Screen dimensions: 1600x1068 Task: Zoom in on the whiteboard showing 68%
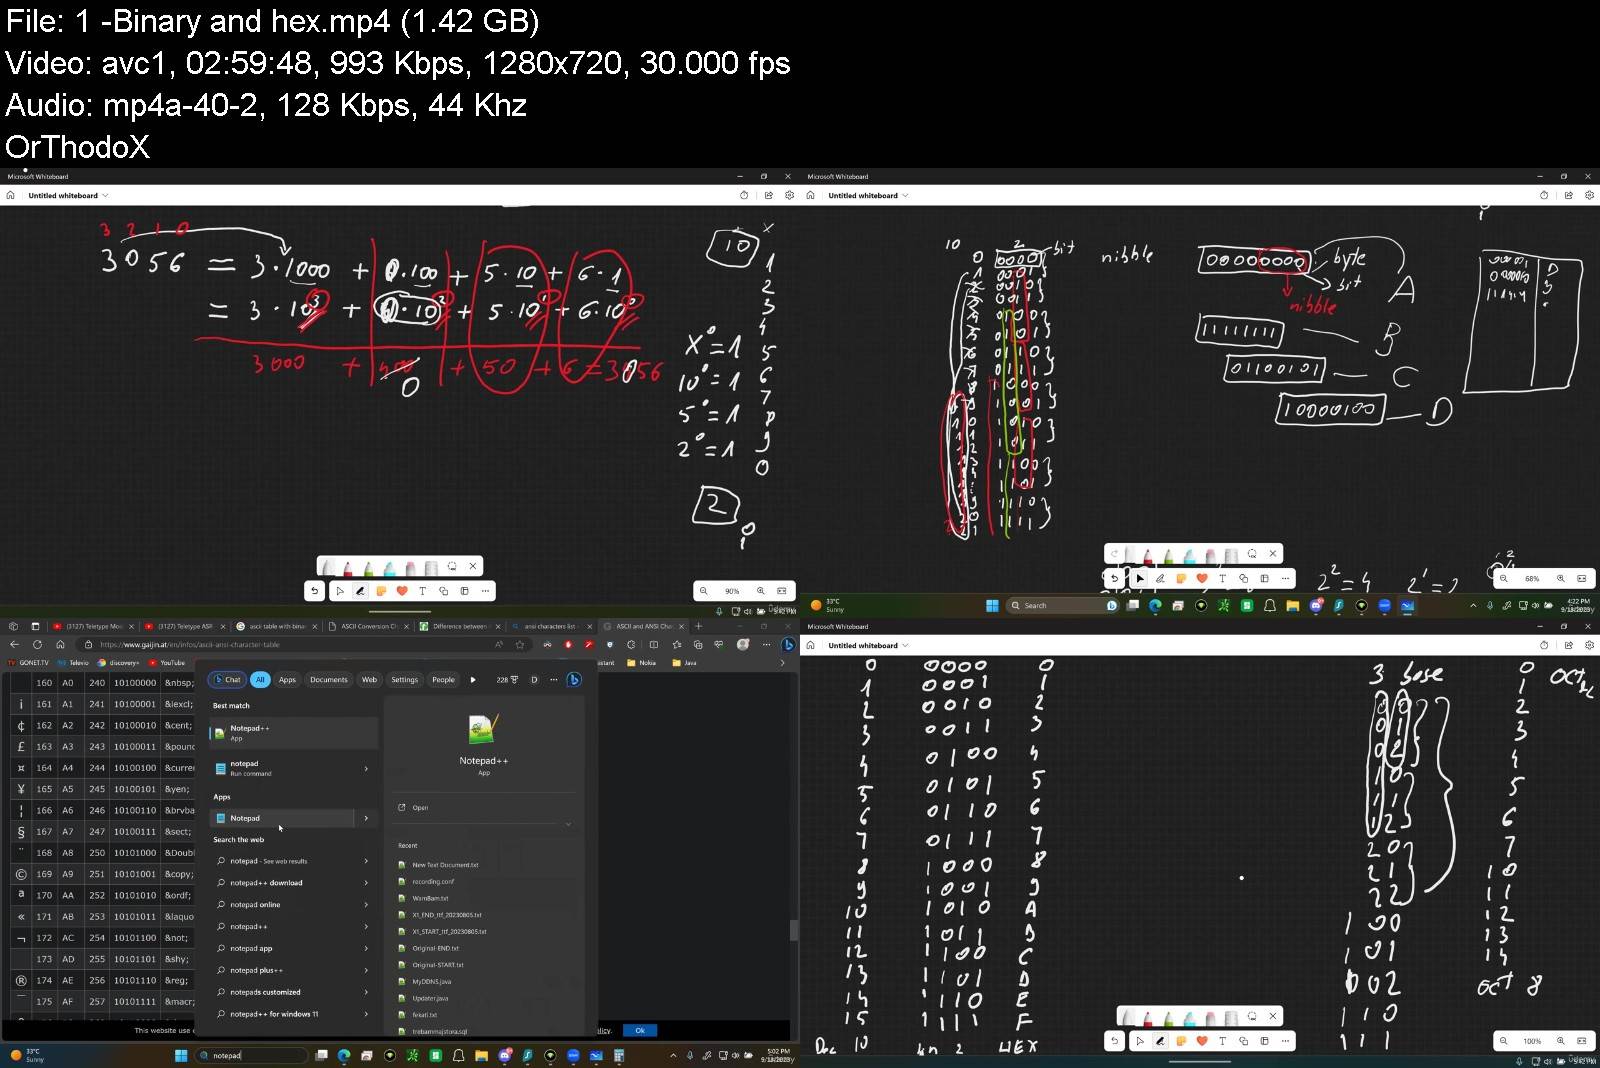tap(1561, 578)
